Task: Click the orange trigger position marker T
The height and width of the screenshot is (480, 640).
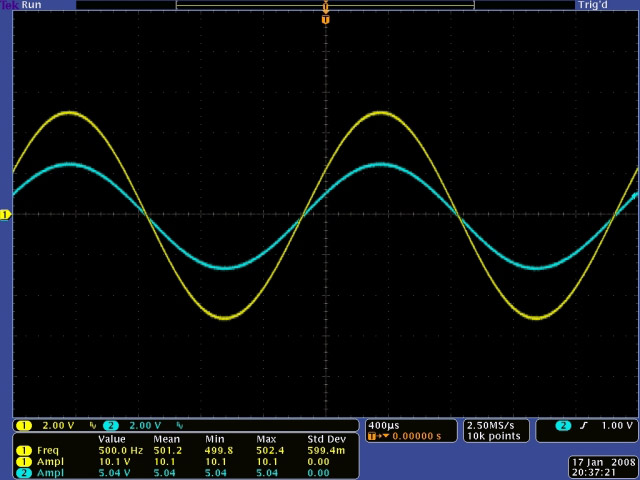Action: tap(325, 19)
